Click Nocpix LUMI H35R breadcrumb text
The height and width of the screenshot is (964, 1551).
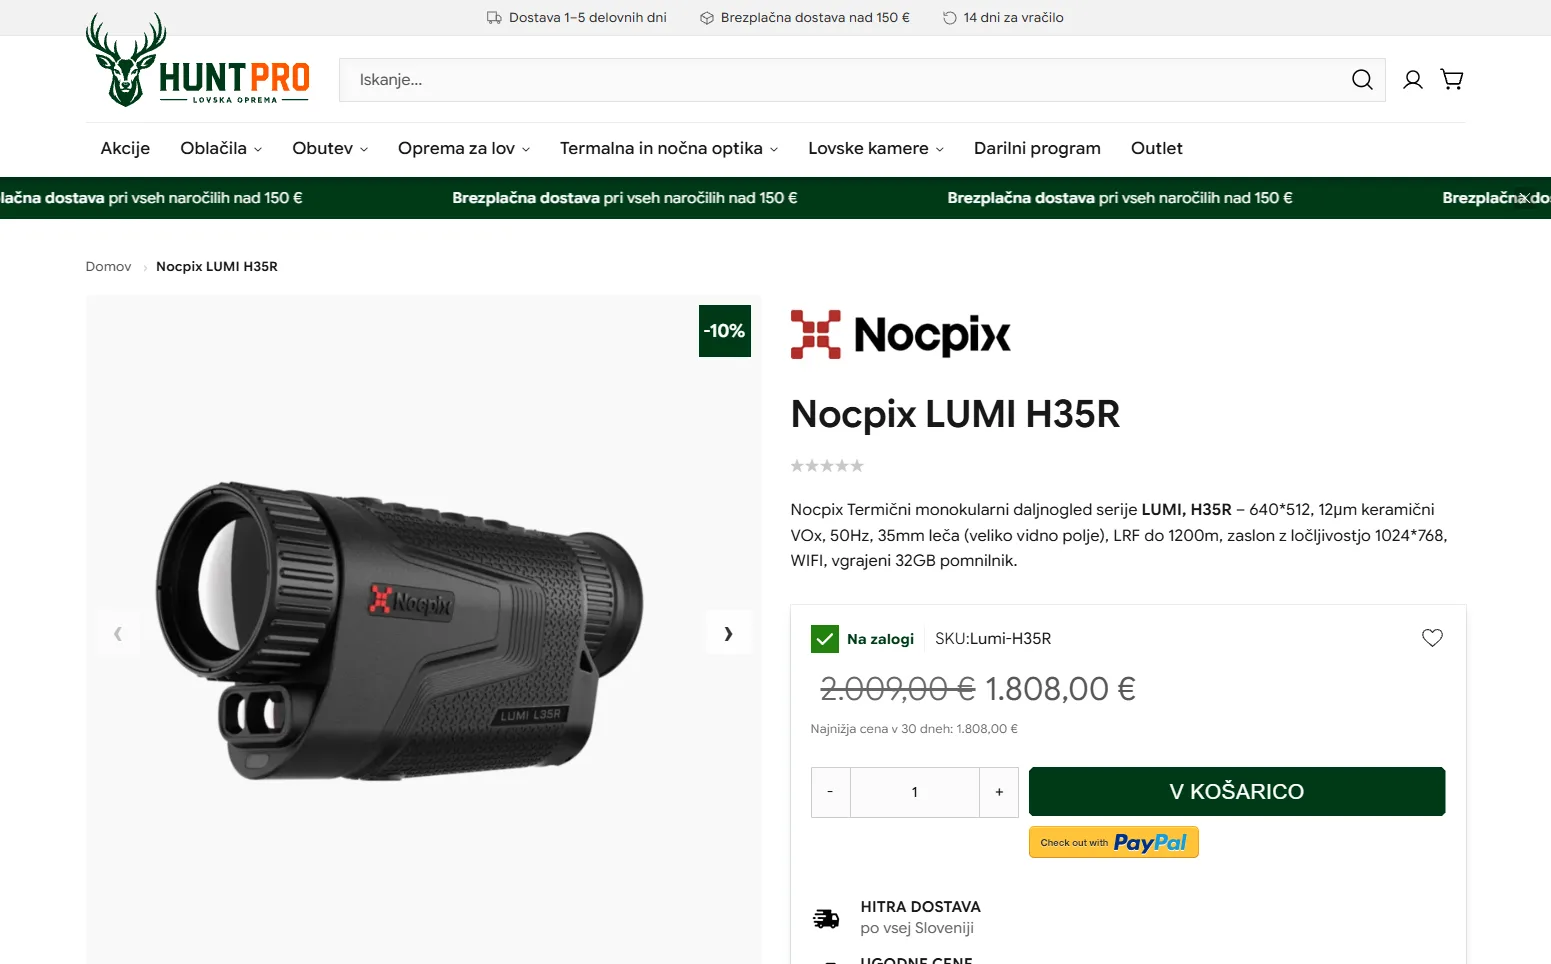[x=217, y=267]
